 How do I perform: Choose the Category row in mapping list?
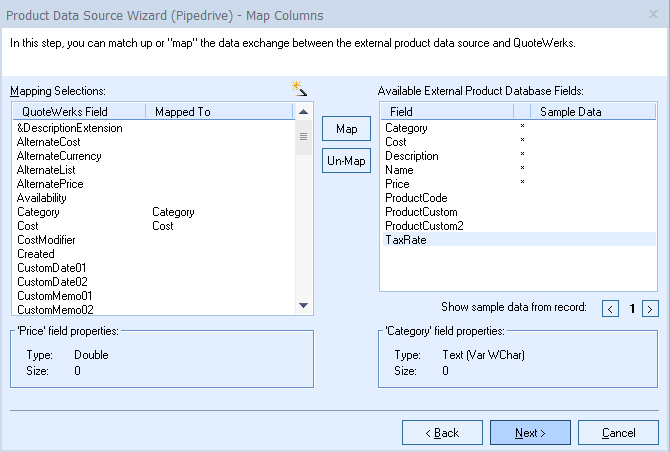[x=39, y=212]
